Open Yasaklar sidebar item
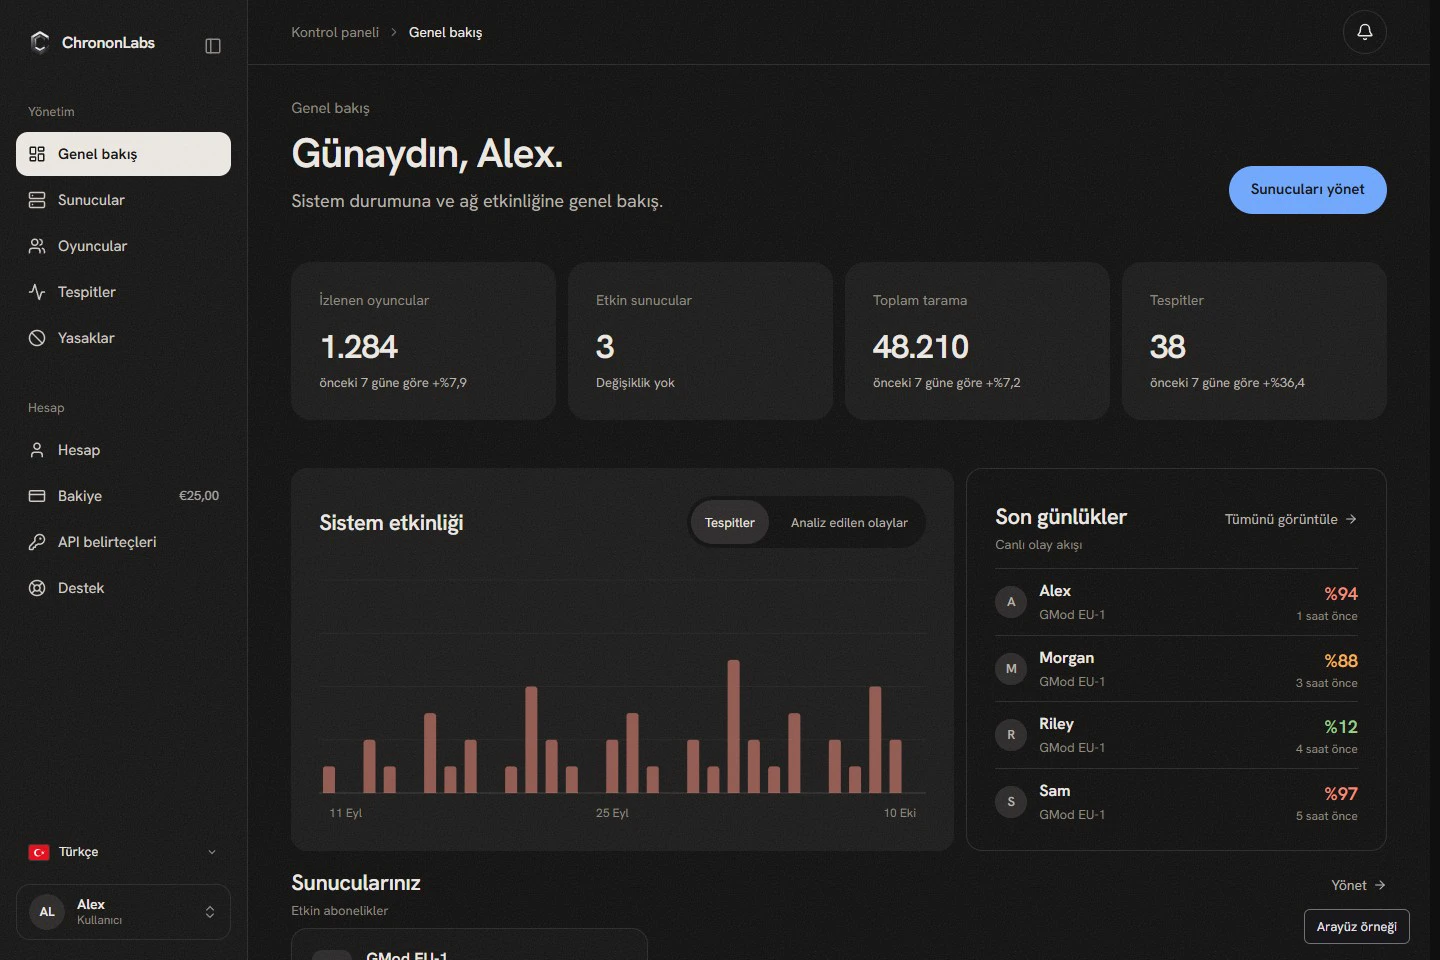Viewport: 1440px width, 960px height. click(123, 338)
